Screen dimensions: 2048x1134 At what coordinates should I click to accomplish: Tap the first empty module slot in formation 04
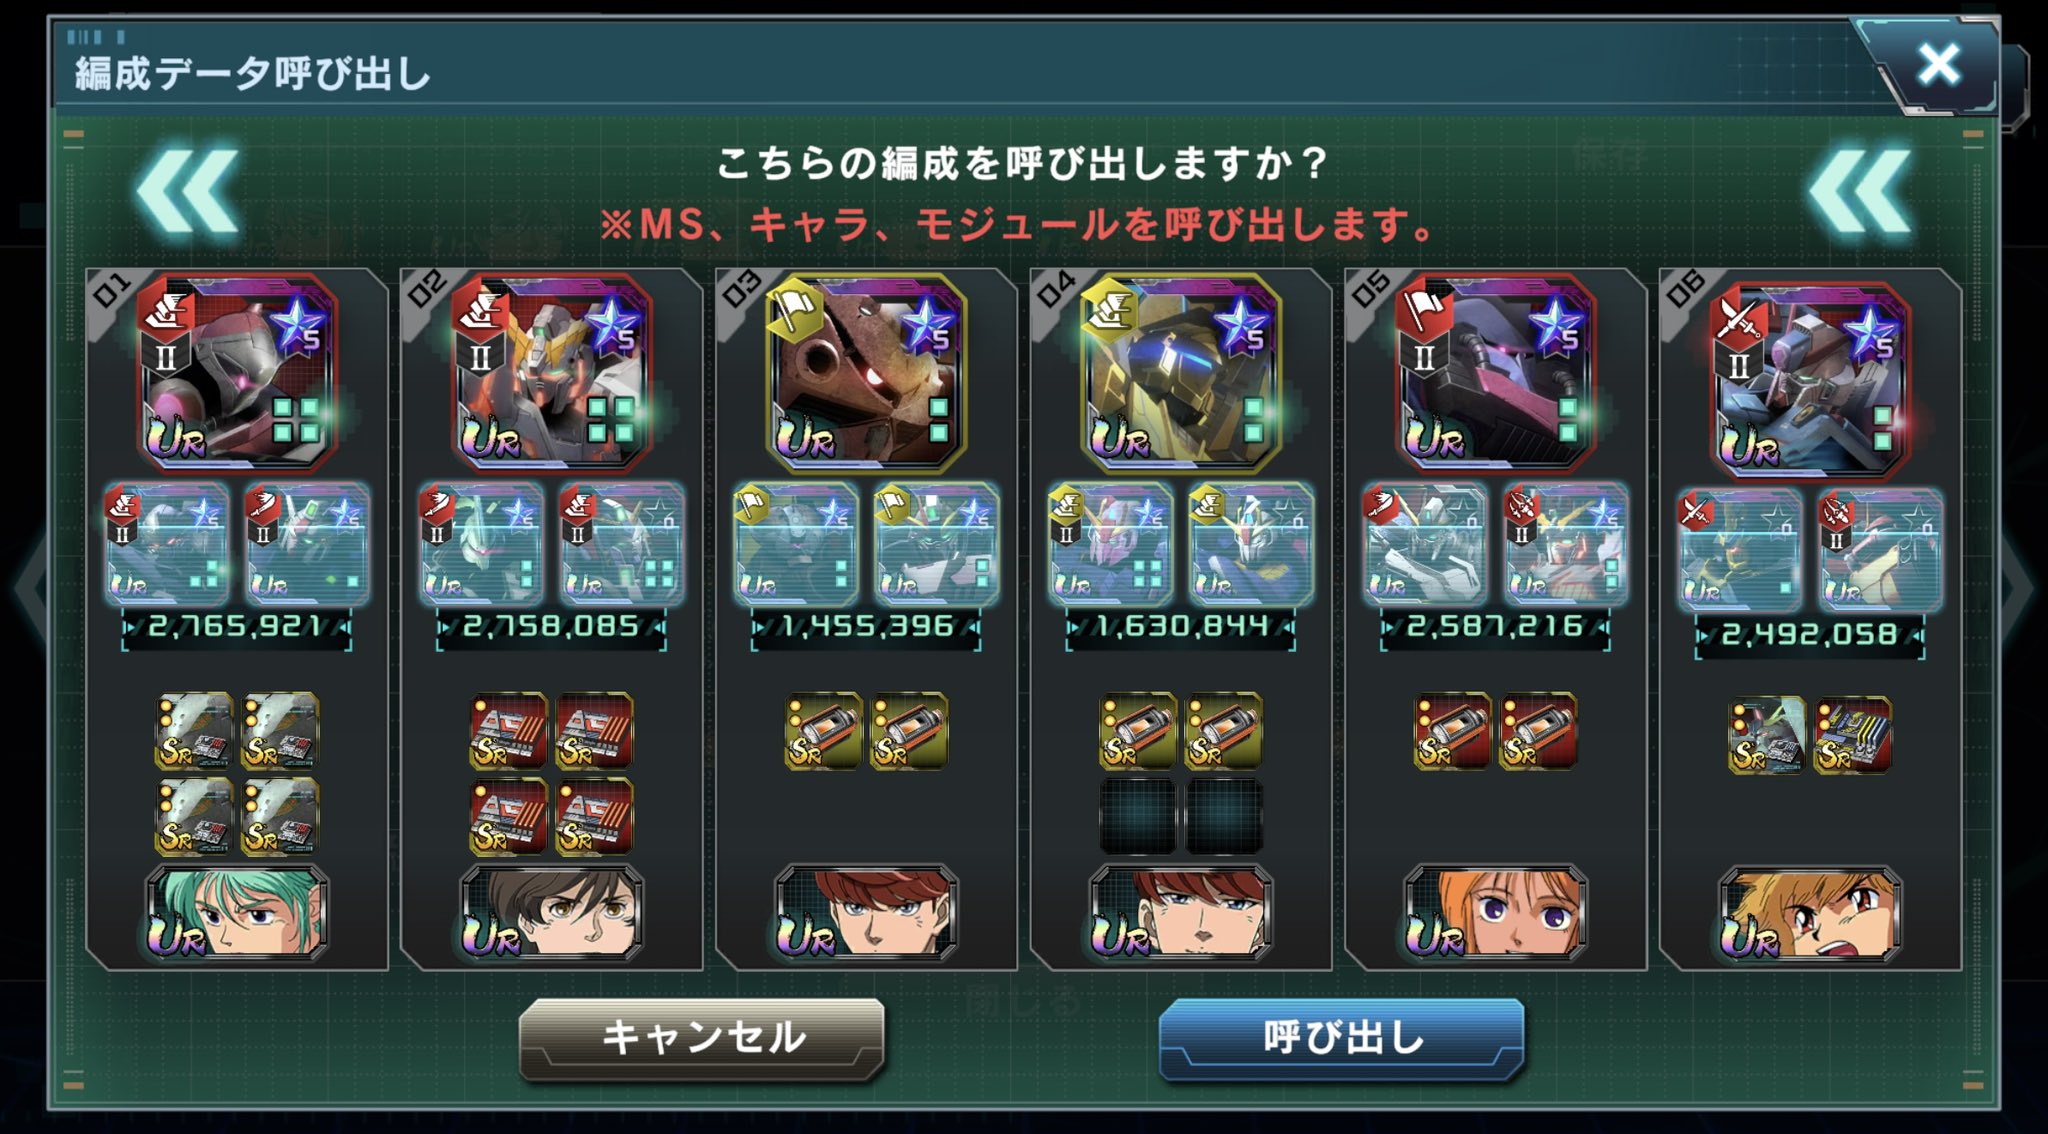tap(1138, 816)
